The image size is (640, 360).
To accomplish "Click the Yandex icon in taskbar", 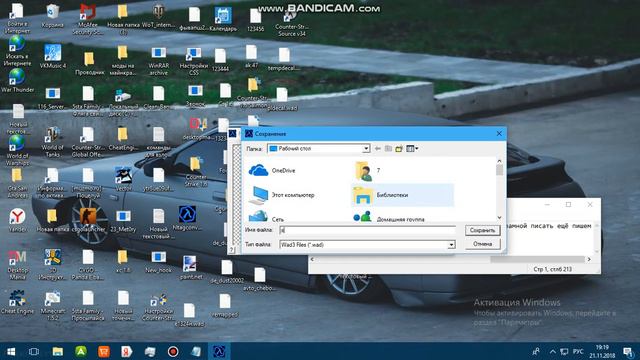I will 127,351.
